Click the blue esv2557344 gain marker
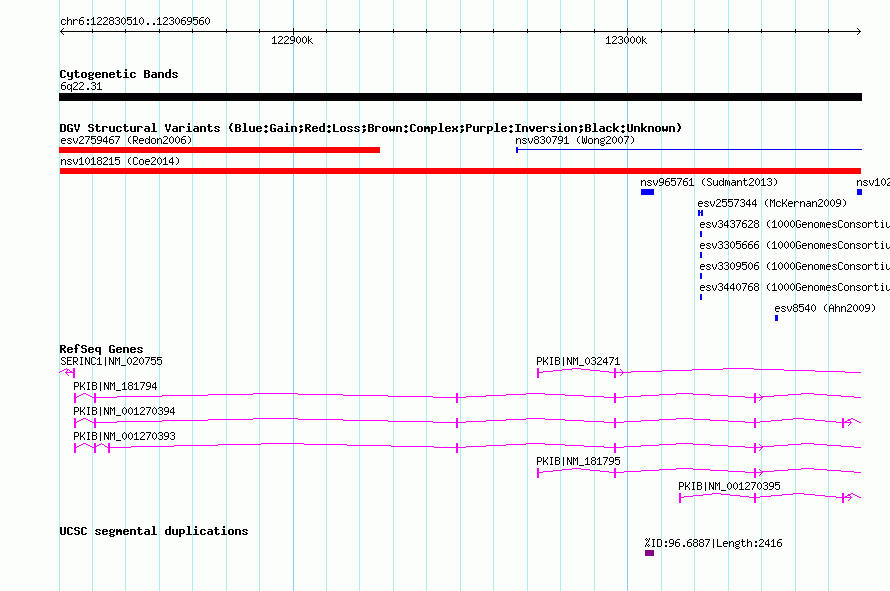This screenshot has width=890, height=591. pyautogui.click(x=700, y=213)
